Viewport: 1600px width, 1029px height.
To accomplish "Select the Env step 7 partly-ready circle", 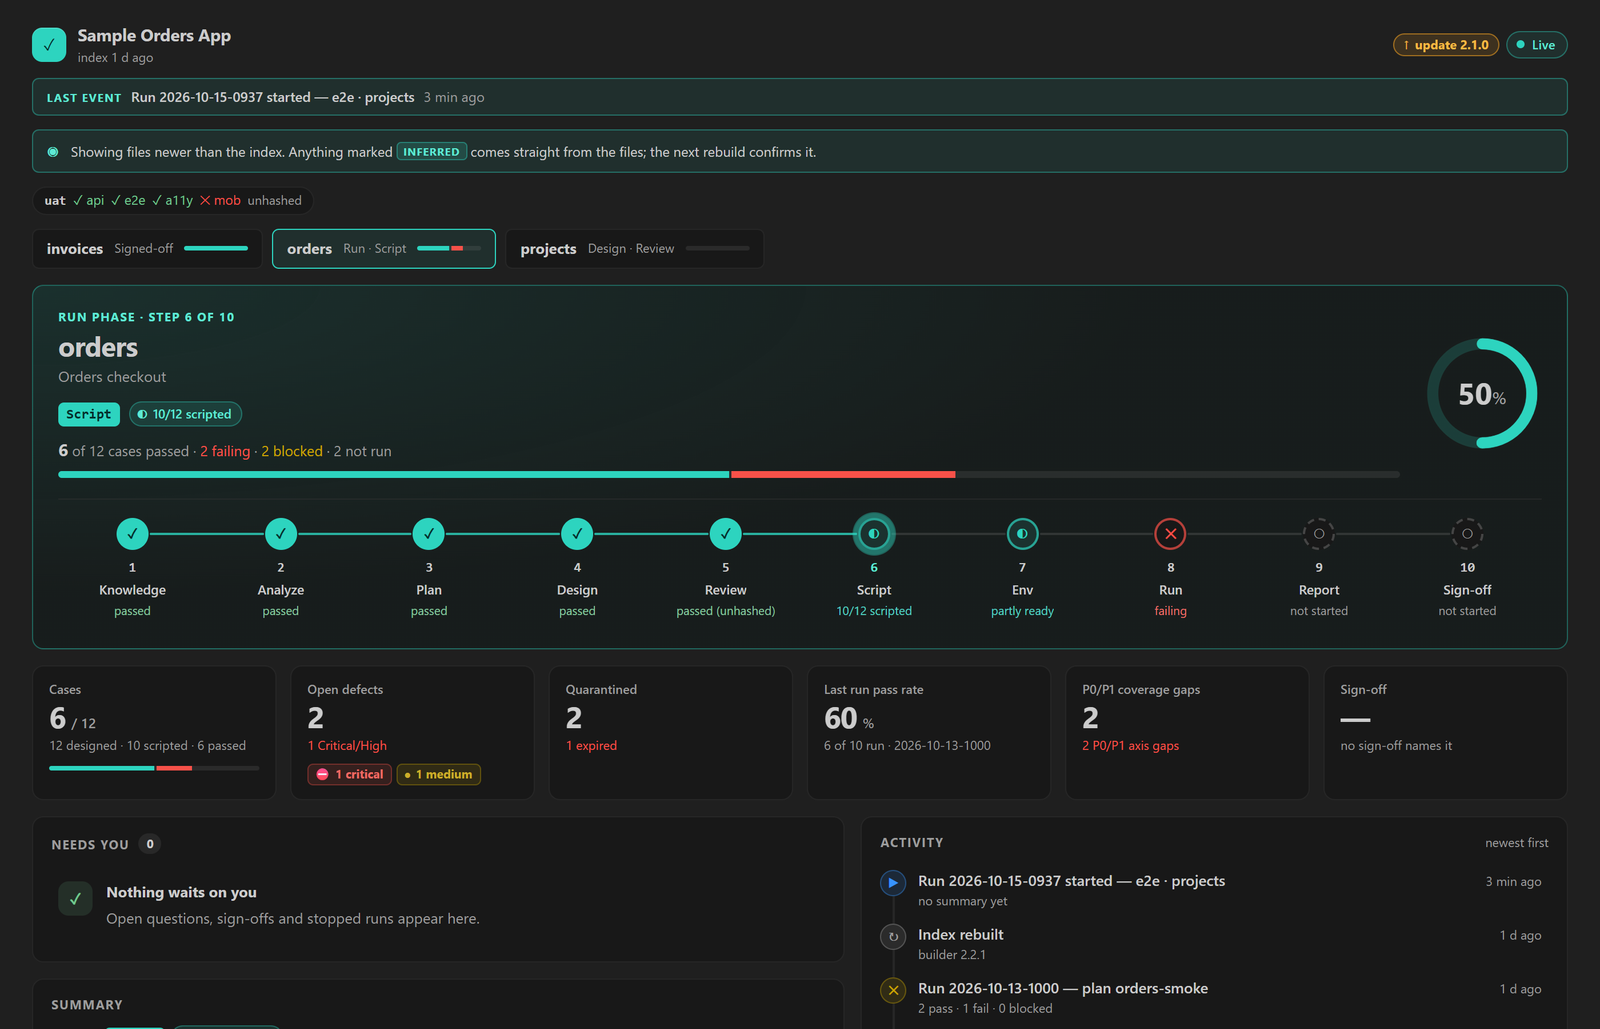I will (x=1022, y=534).
